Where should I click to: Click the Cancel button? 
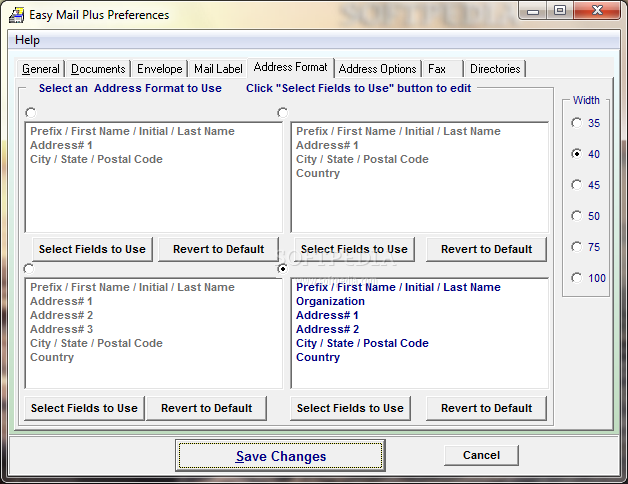(481, 455)
